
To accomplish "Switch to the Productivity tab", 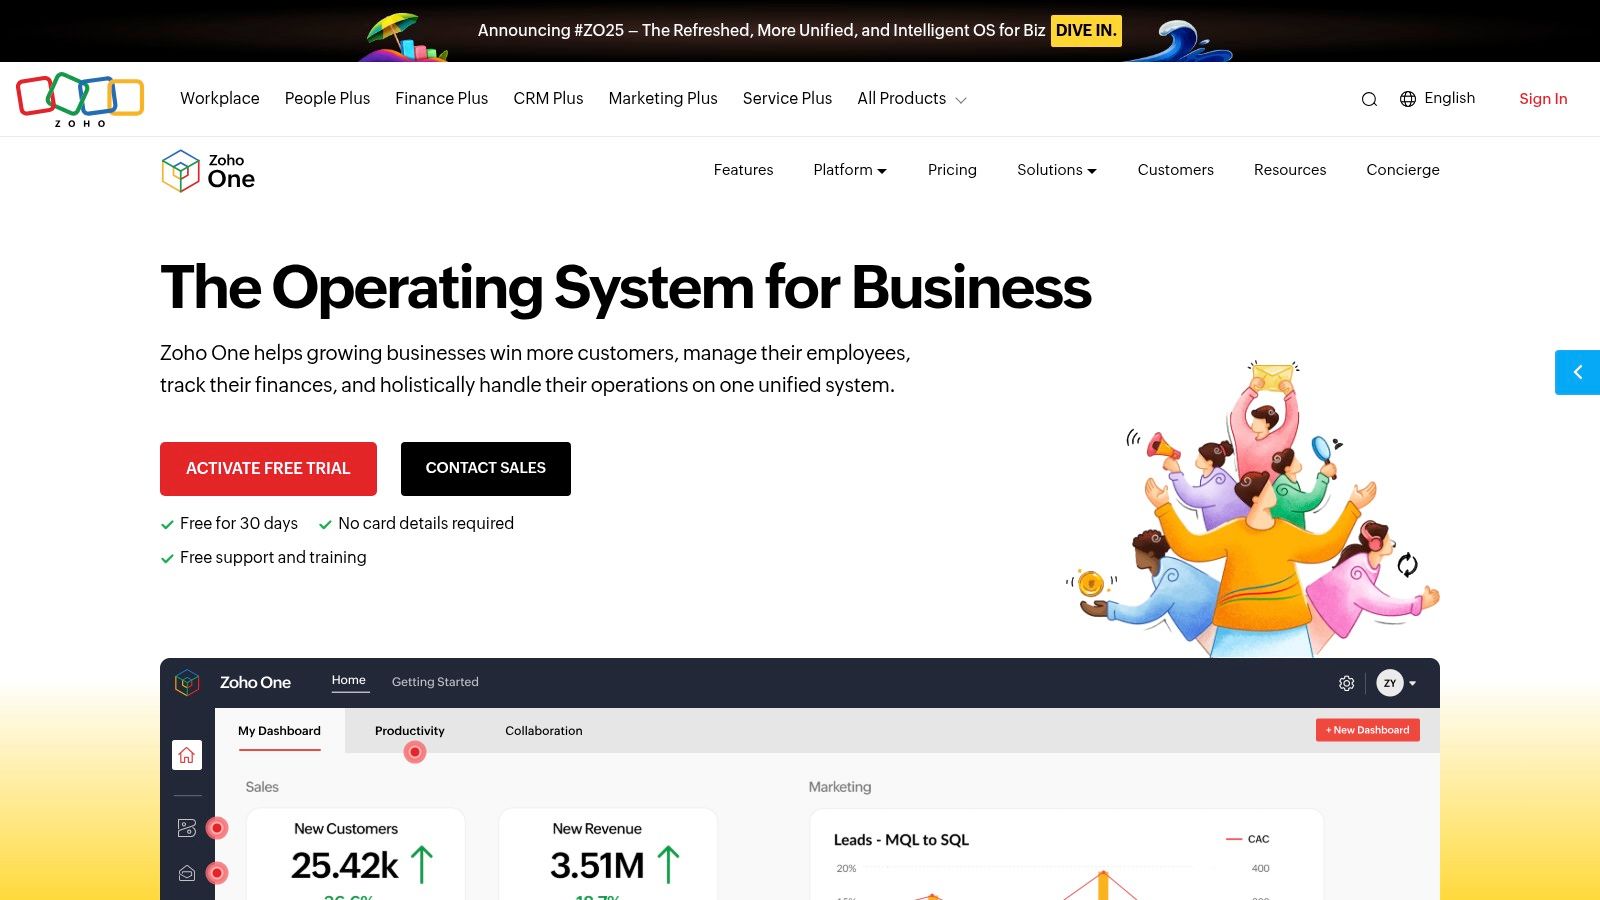I will coord(410,730).
